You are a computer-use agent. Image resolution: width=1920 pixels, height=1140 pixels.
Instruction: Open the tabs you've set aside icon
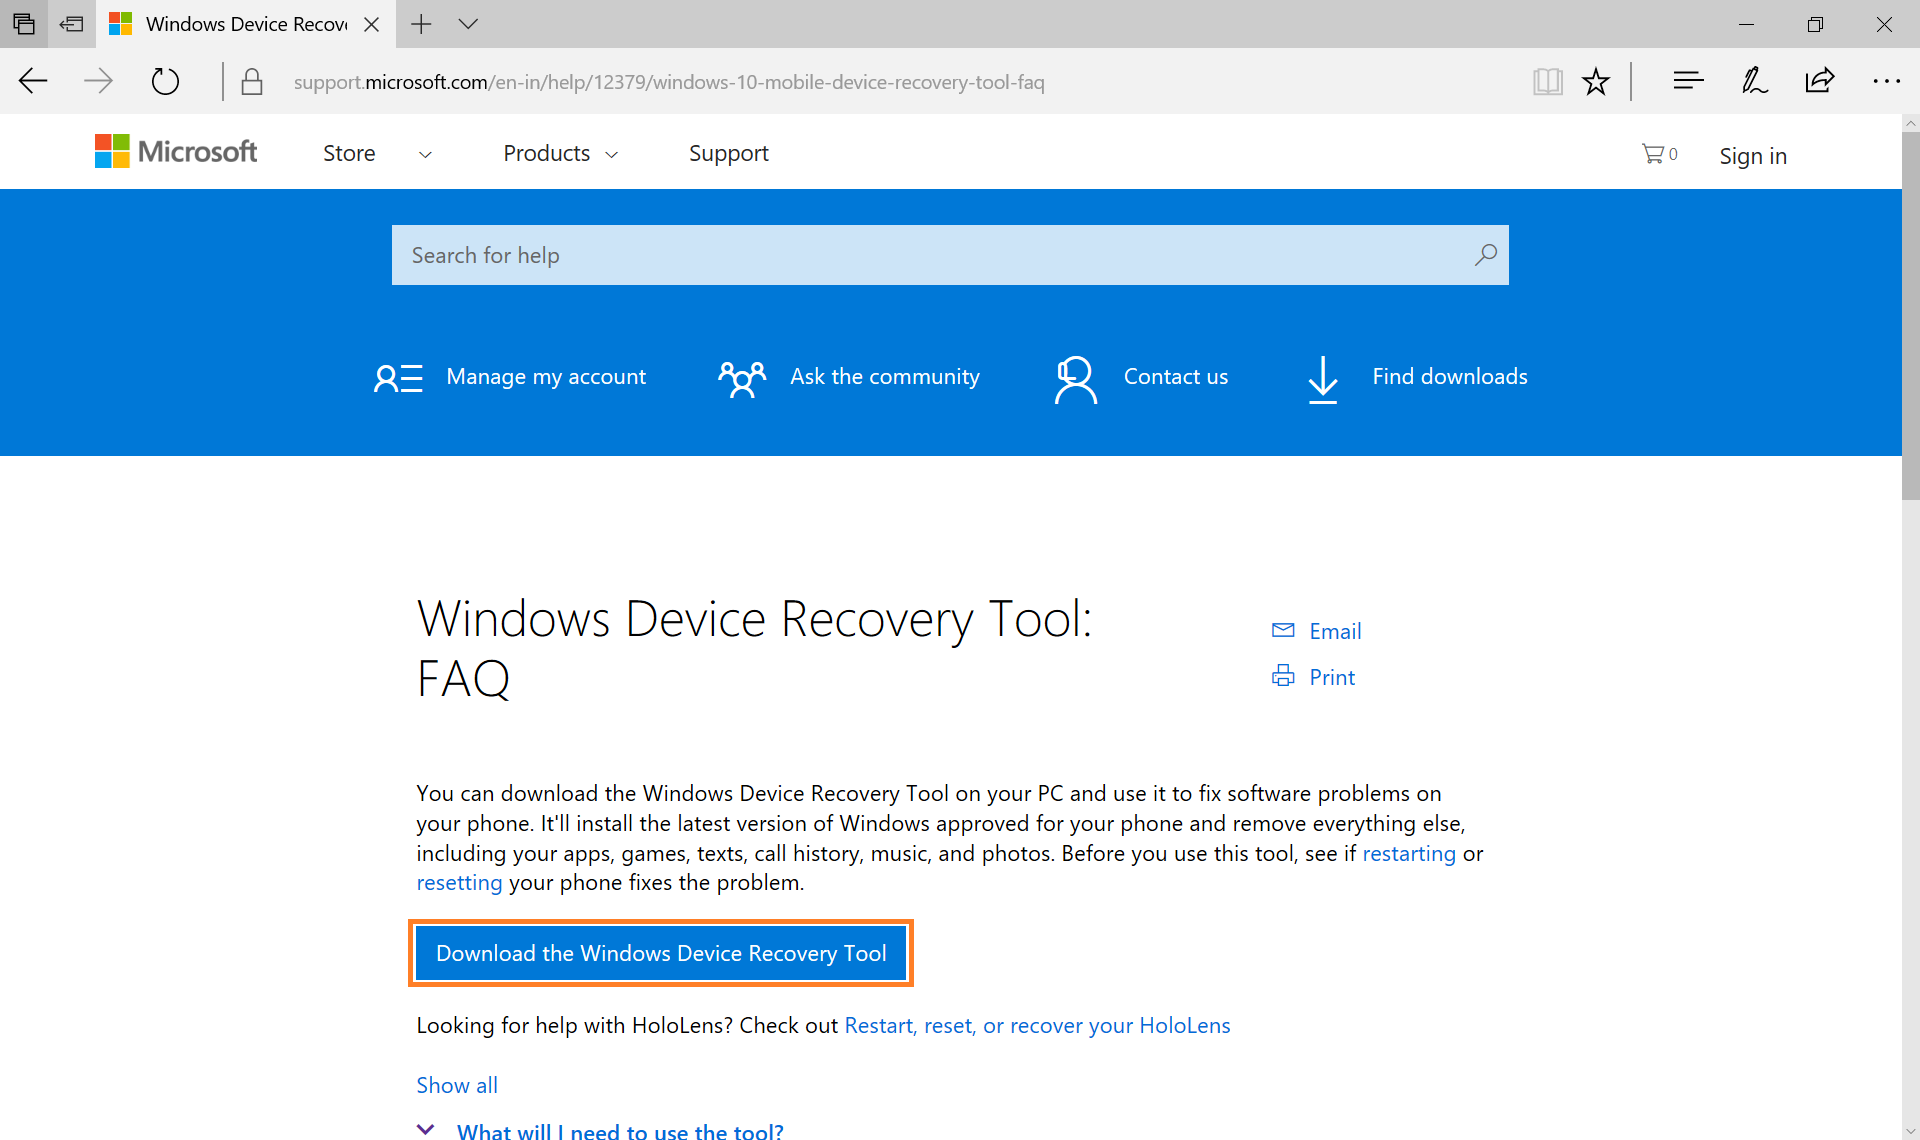pos(24,24)
